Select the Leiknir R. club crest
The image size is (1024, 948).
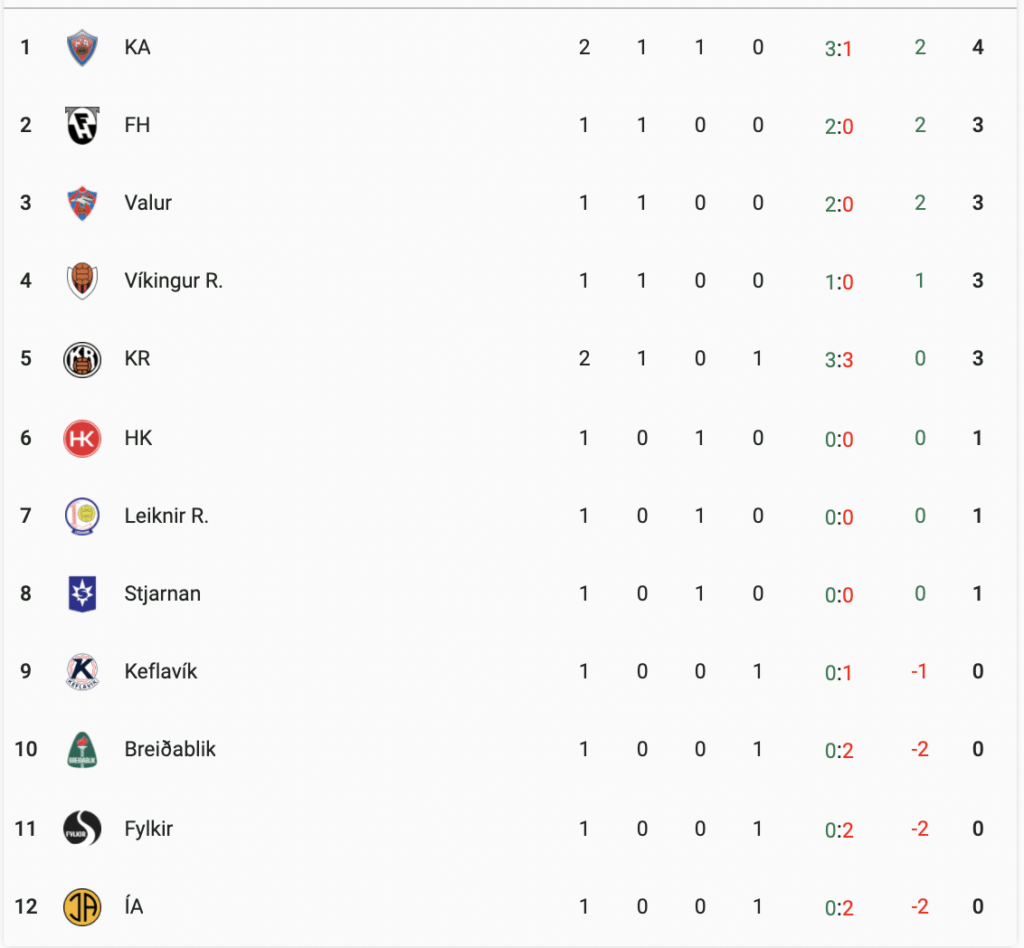pos(82,516)
